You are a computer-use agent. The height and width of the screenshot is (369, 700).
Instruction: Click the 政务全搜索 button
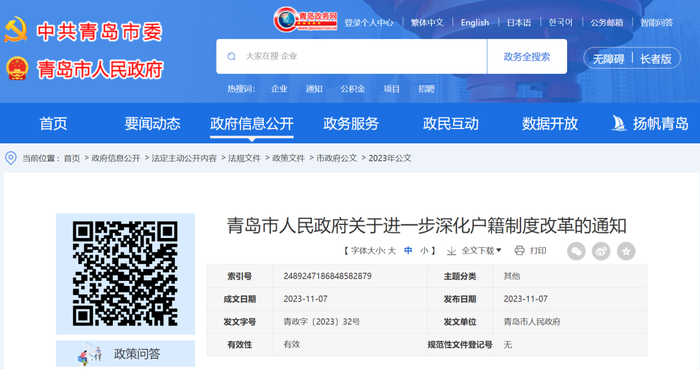coord(527,57)
